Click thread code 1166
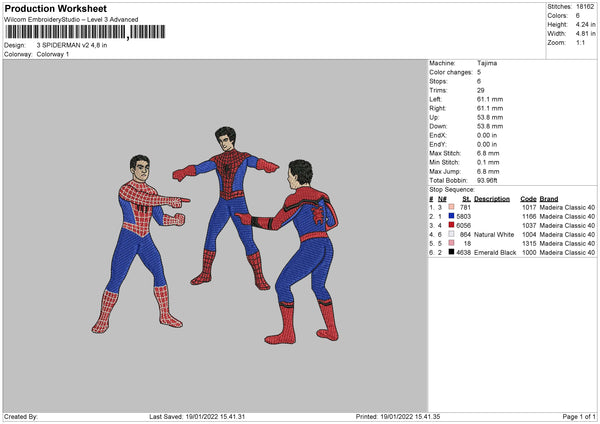 click(529, 217)
